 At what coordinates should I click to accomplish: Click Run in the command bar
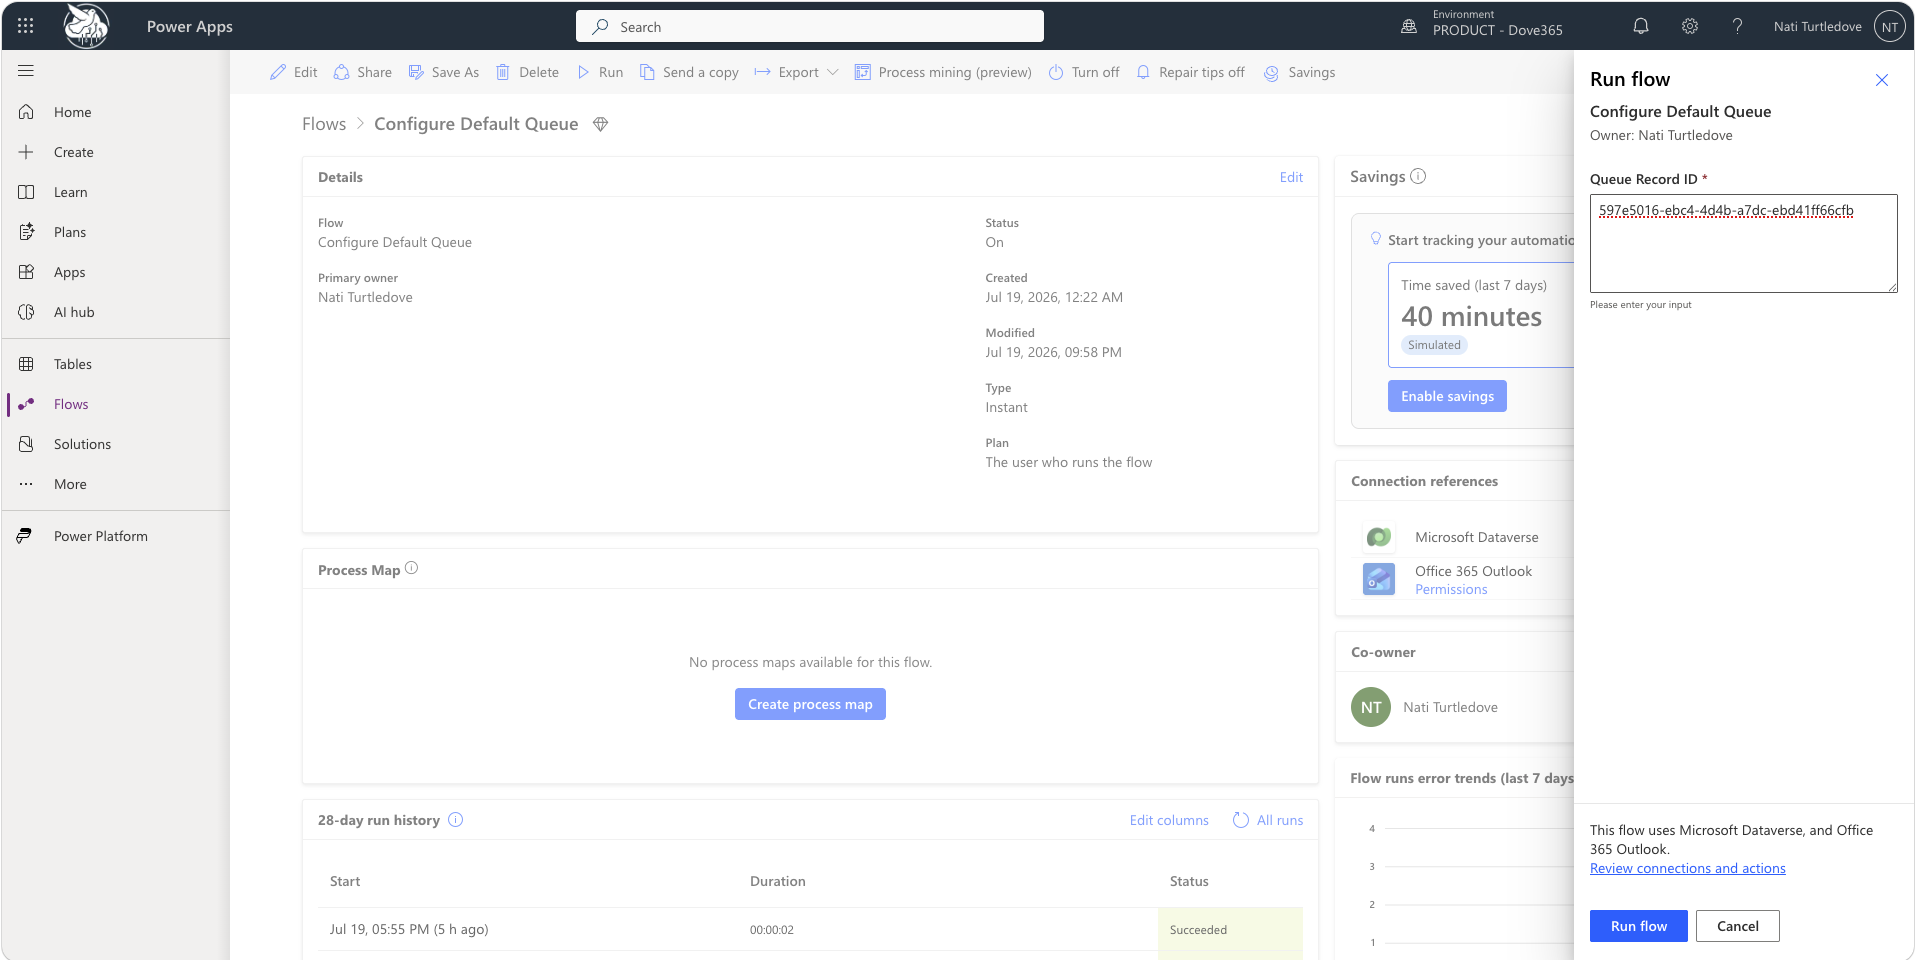coord(600,72)
